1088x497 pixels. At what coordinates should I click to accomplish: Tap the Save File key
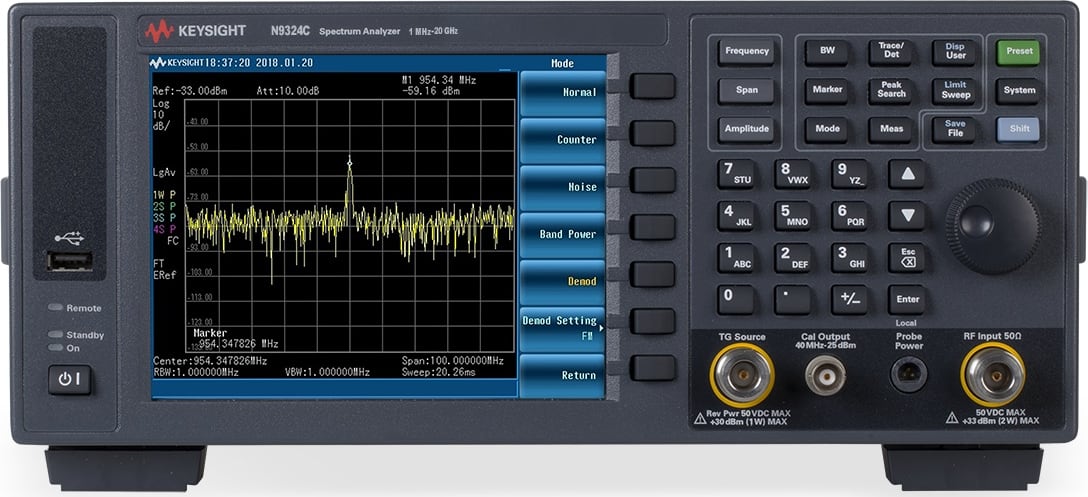point(955,130)
